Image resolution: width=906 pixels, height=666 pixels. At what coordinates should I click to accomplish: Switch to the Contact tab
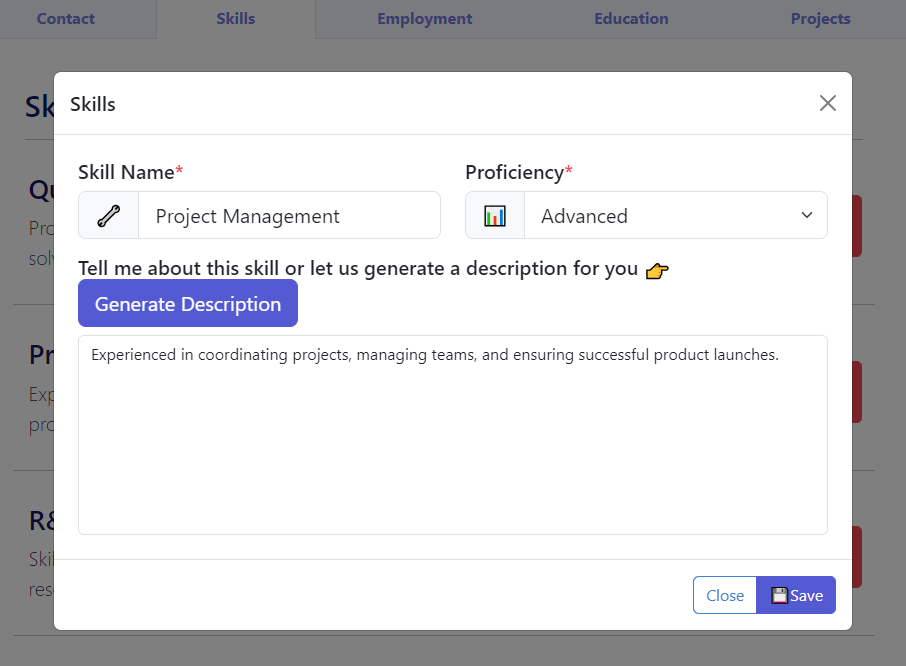(66, 18)
